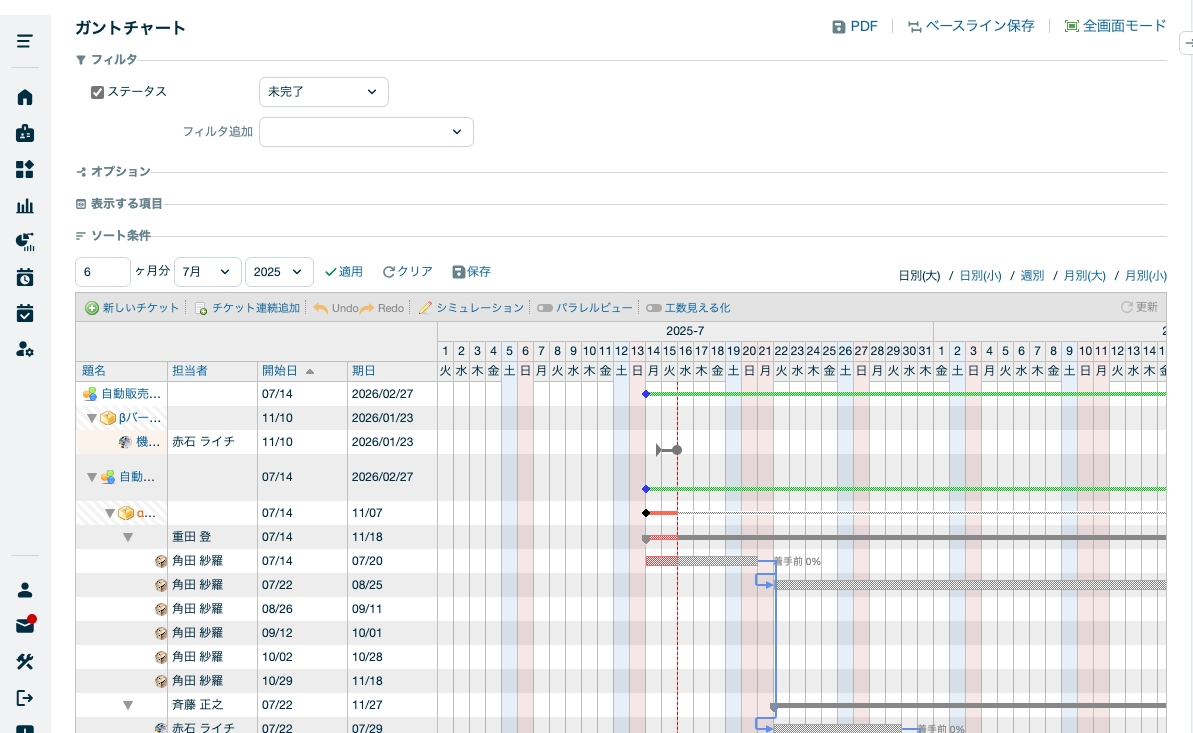Toggle the パラレルビュー switch
This screenshot has height=733, width=1193.
[545, 308]
